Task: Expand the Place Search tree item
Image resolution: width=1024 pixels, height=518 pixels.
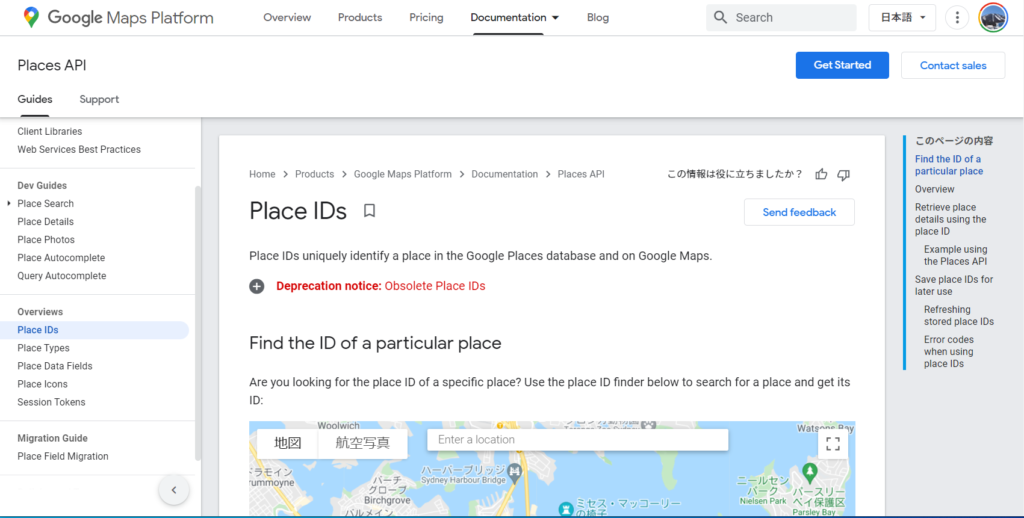Action: (x=8, y=204)
